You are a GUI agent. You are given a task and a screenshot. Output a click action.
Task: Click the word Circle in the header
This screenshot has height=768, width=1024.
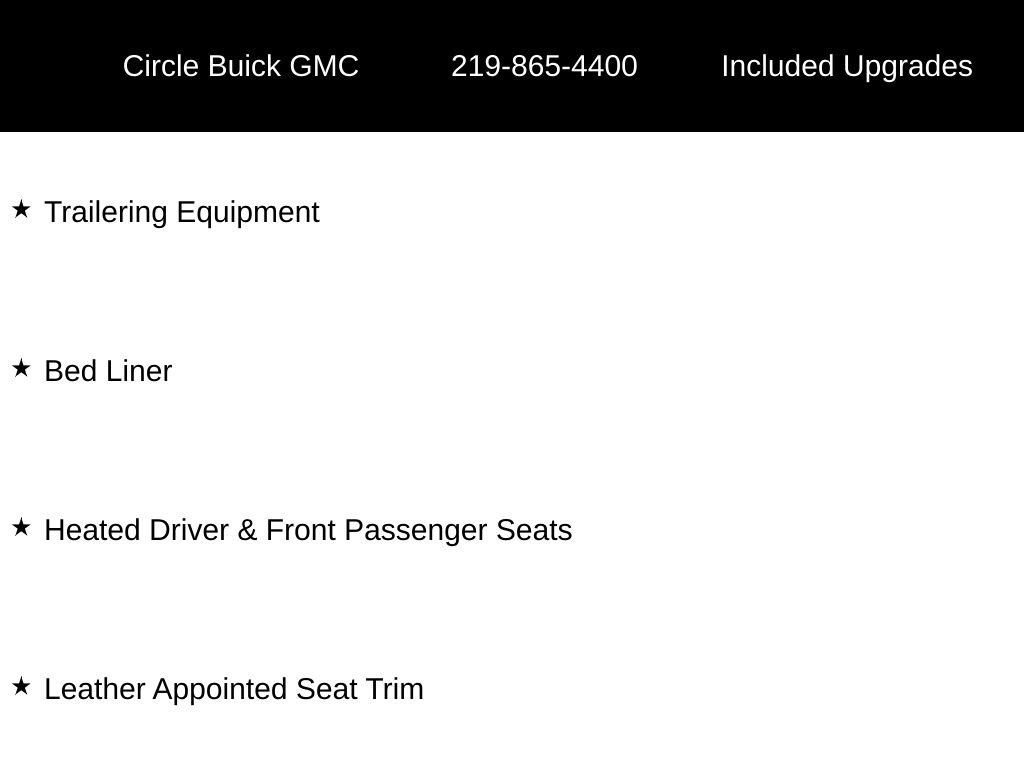(161, 66)
